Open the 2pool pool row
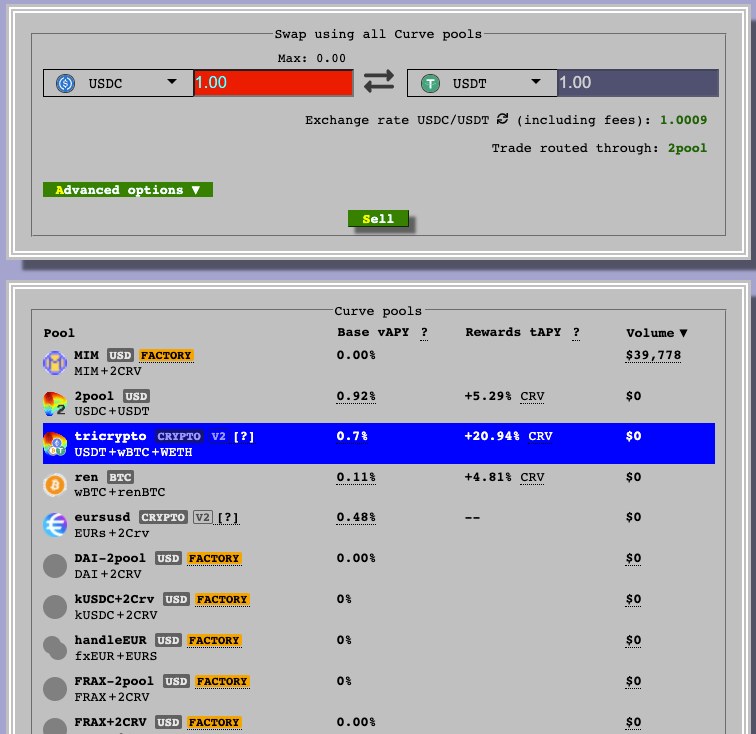756x734 pixels. pos(379,404)
